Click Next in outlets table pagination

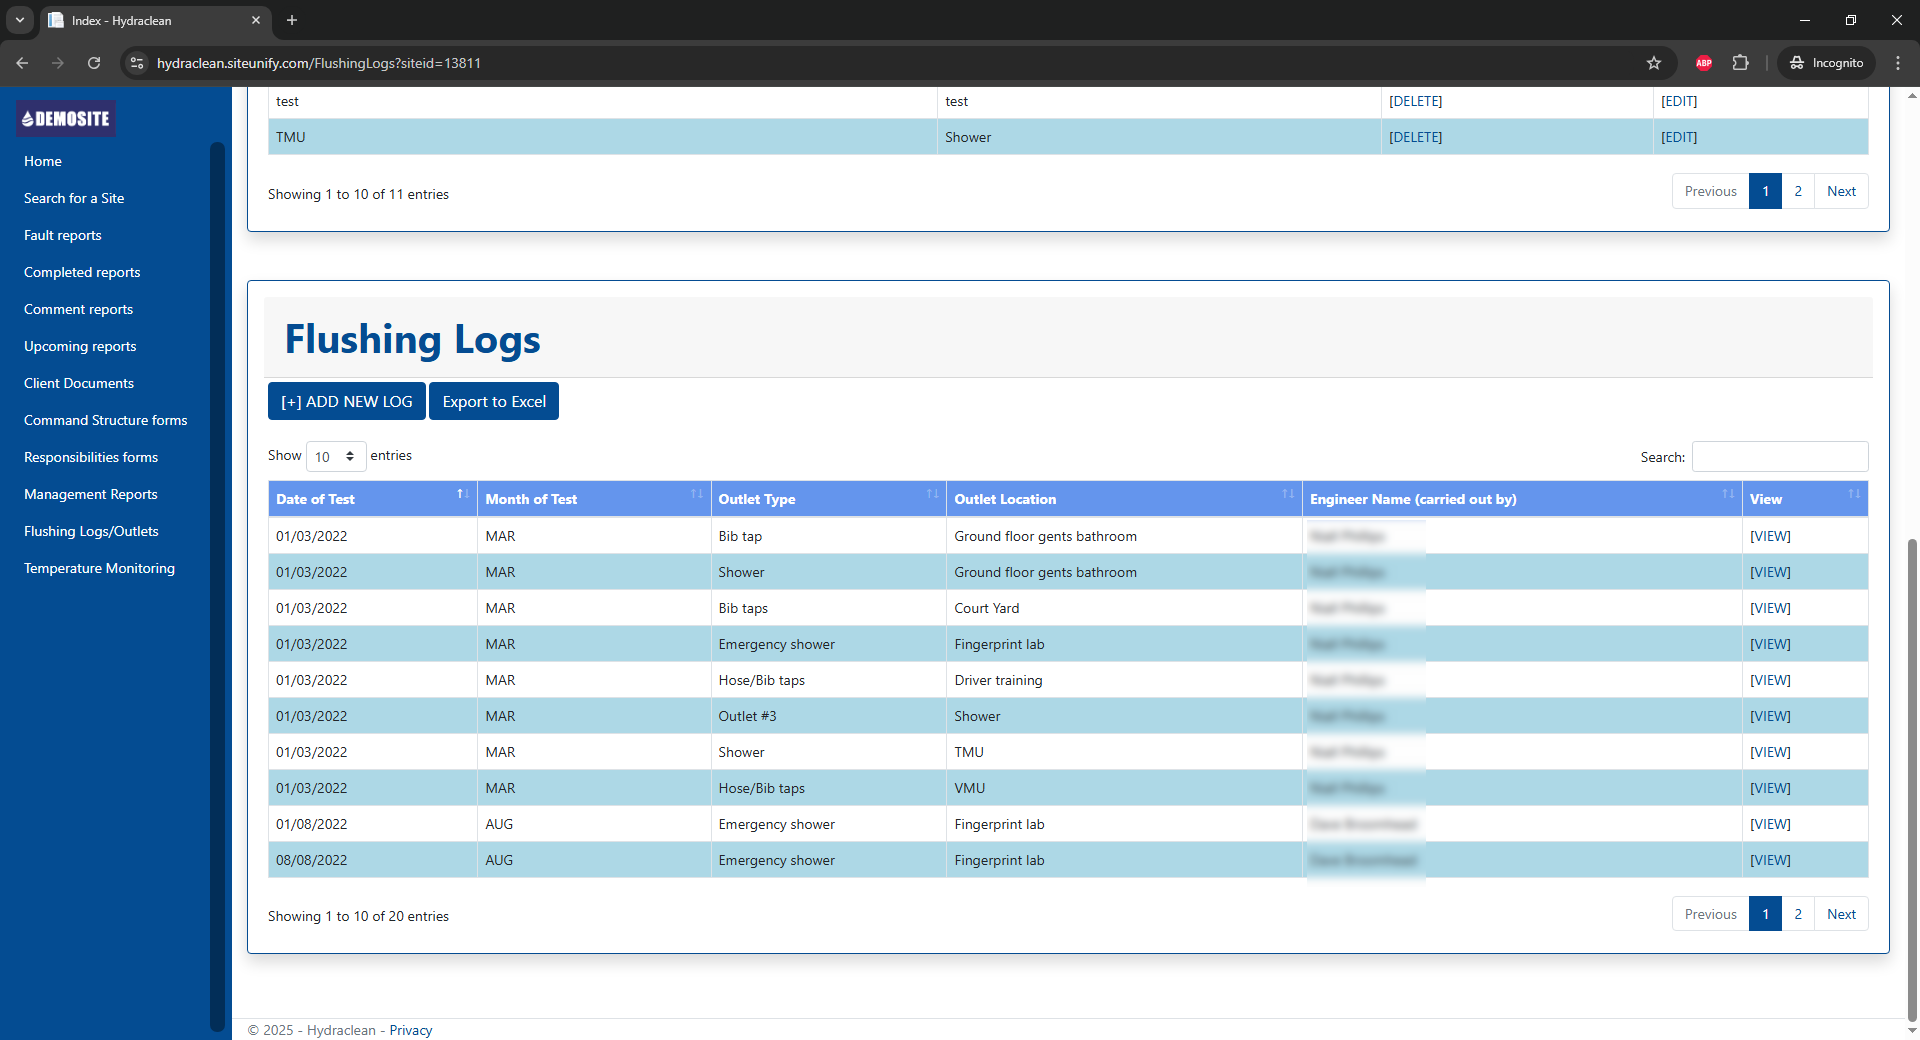click(x=1841, y=191)
